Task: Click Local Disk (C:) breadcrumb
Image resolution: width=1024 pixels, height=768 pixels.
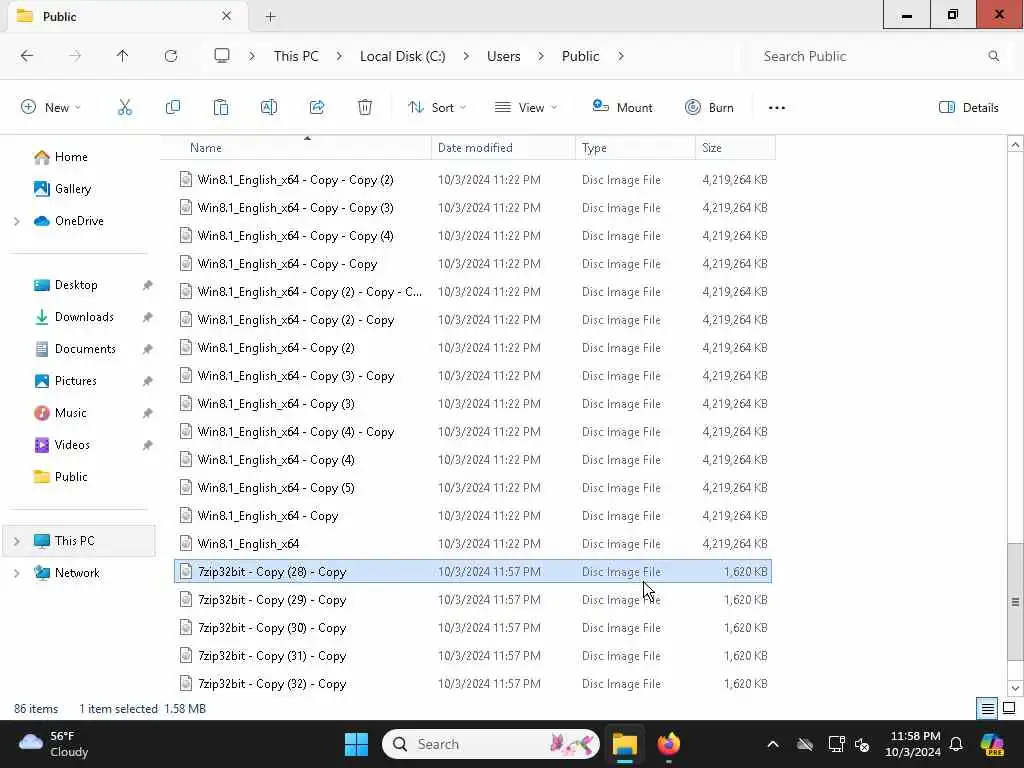Action: [x=402, y=56]
